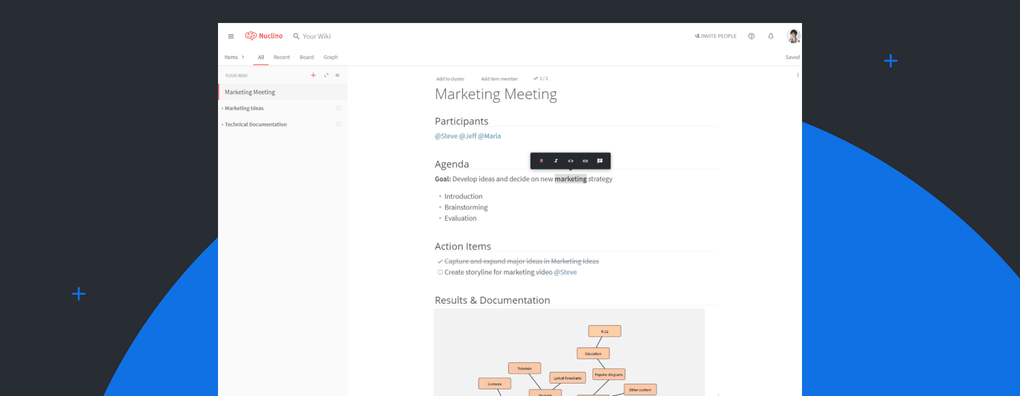
Task: Click the Tutorials node in the diagram
Action: coord(524,368)
